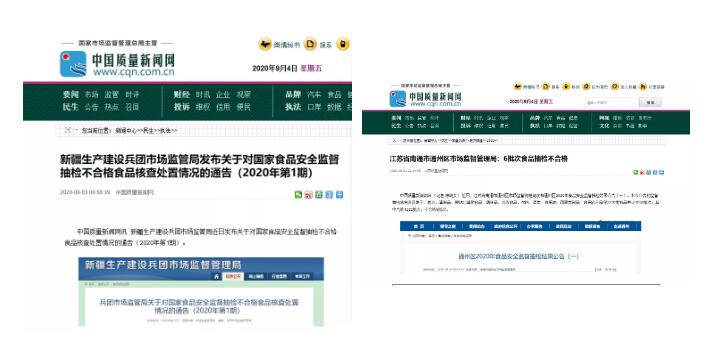
Task: Click 执法 in the left page breadcrumb
Action: pyautogui.click(x=165, y=131)
